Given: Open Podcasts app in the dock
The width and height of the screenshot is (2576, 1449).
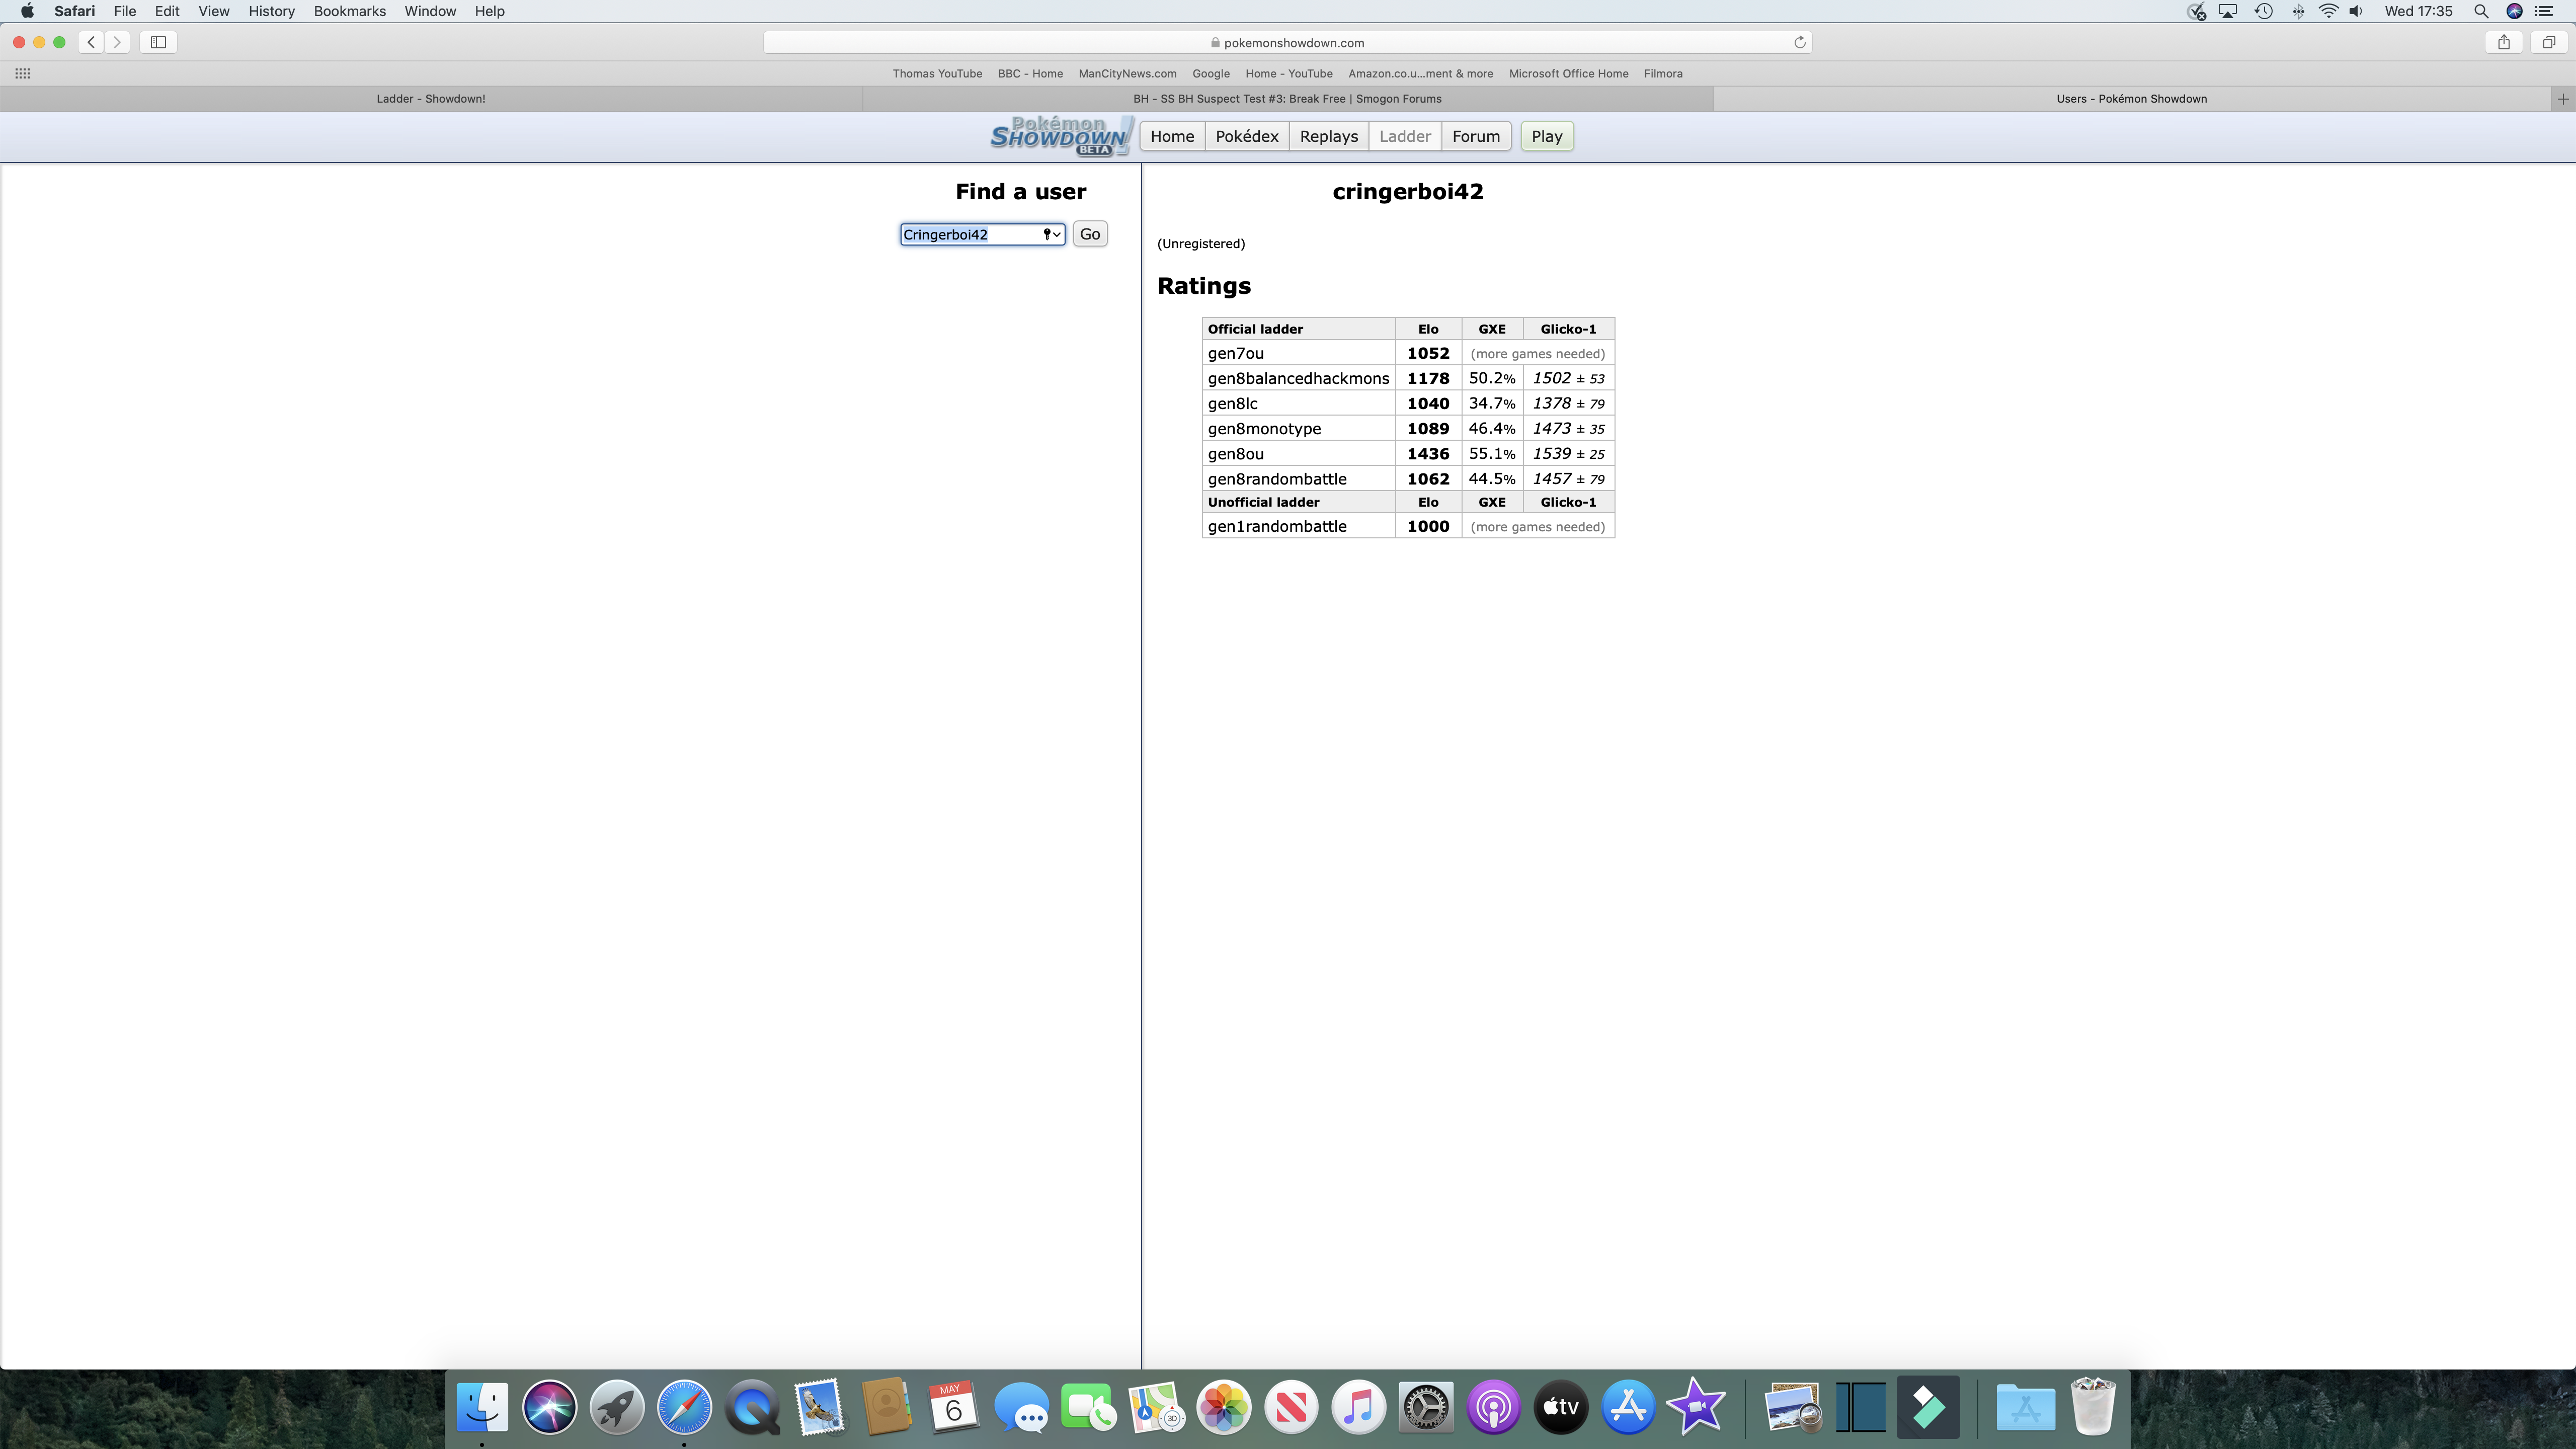Looking at the screenshot, I should click(x=1493, y=1407).
